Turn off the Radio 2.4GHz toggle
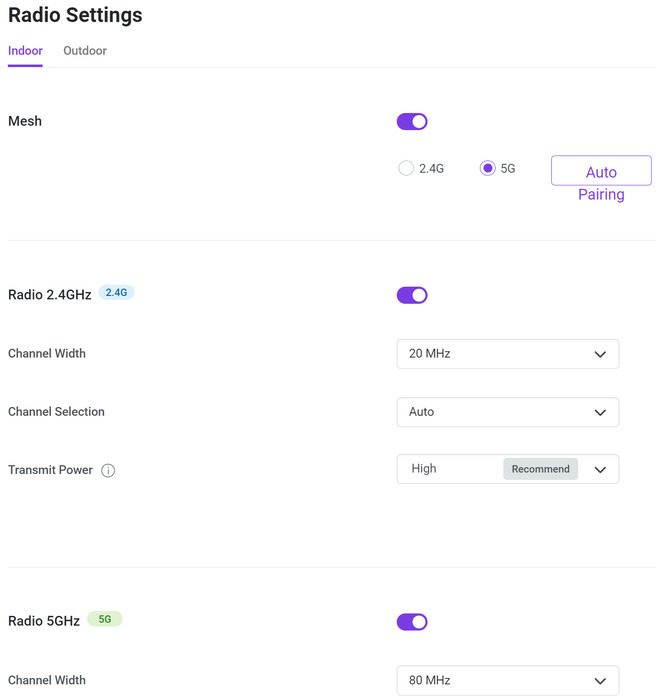Screen dimensions: 656x700 (x=412, y=295)
